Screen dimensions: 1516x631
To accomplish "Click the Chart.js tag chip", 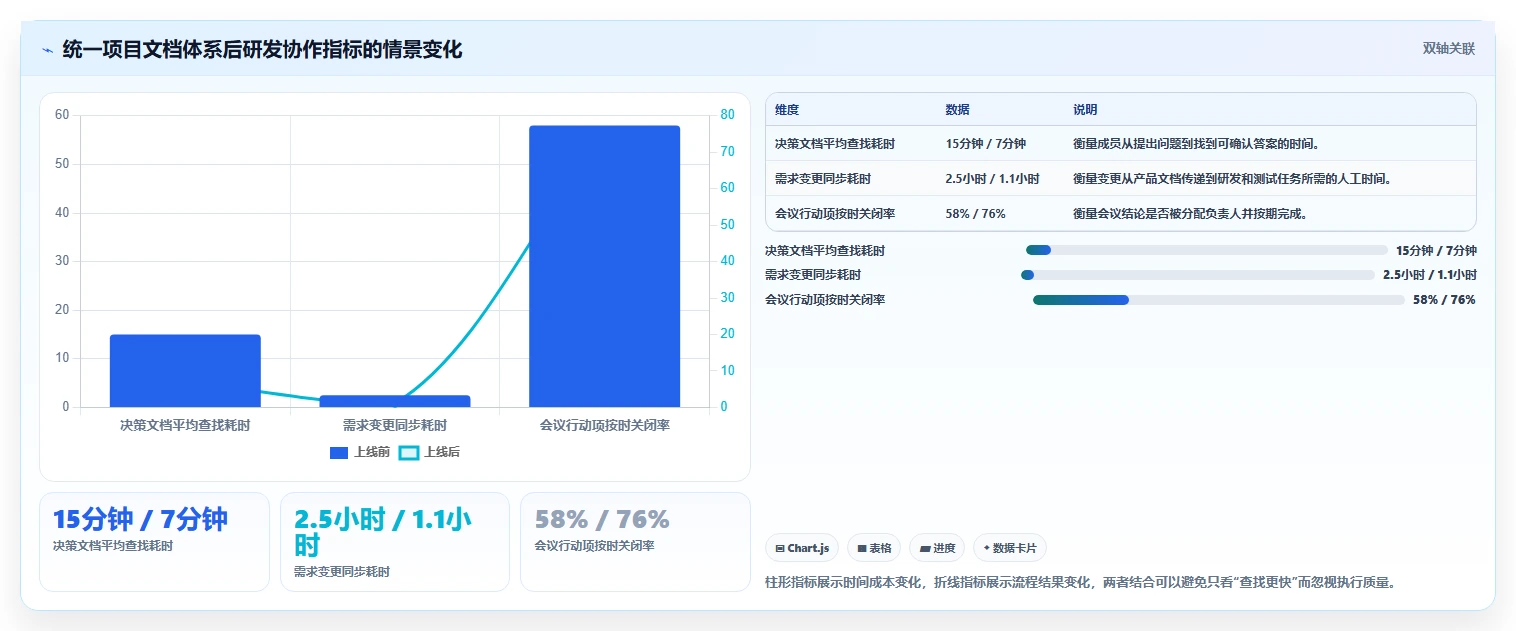I will [x=802, y=548].
